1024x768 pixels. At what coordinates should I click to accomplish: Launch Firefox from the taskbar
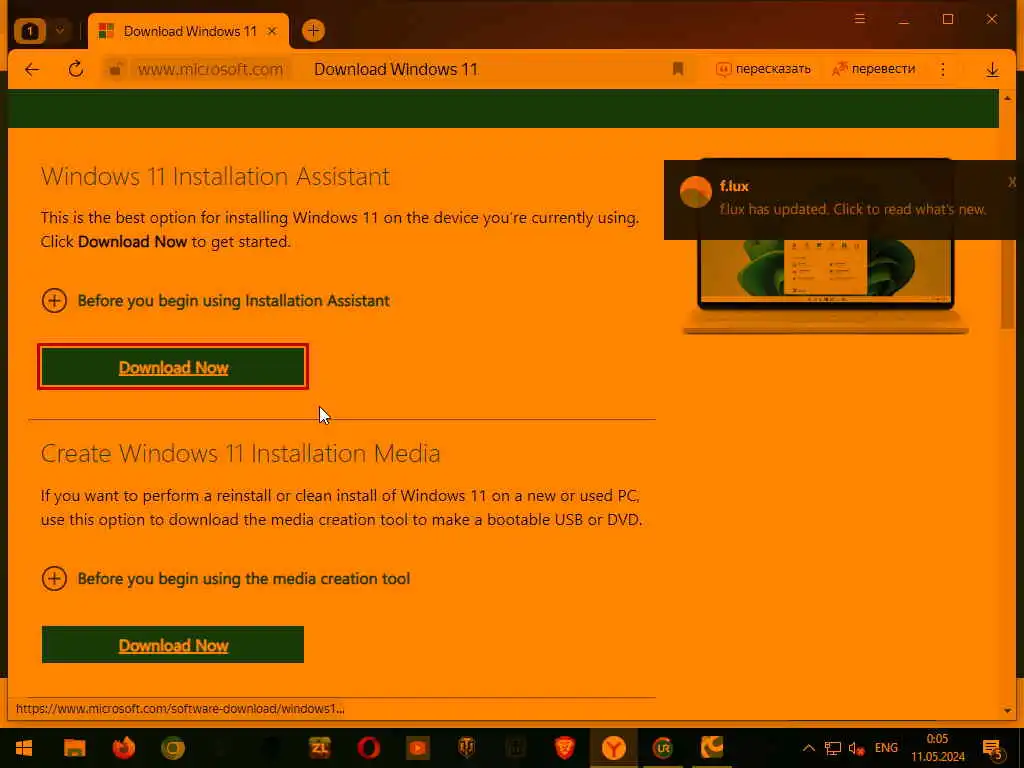click(123, 748)
